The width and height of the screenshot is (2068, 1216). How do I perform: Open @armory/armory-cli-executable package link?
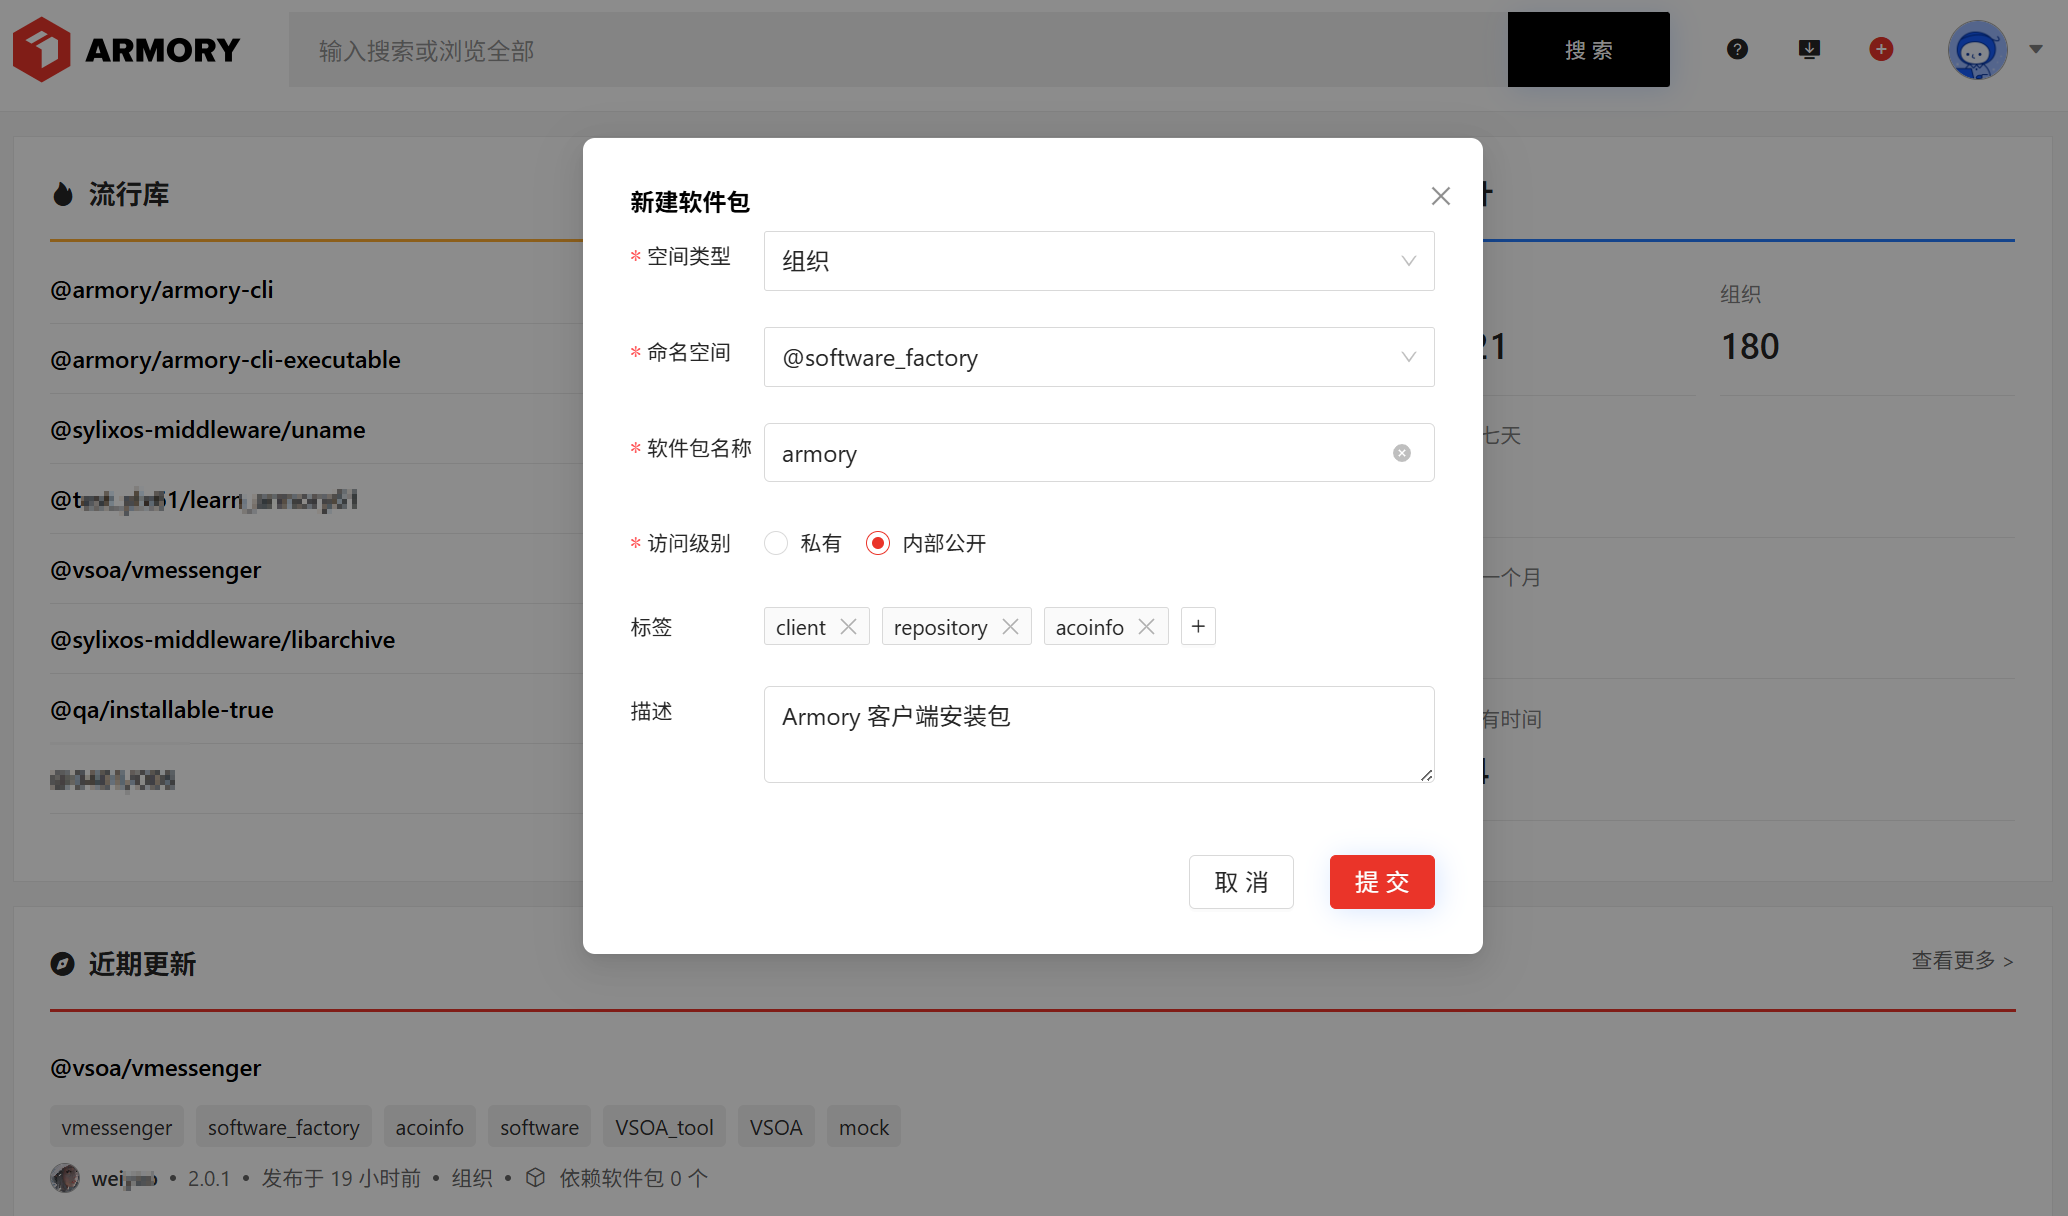[x=225, y=360]
